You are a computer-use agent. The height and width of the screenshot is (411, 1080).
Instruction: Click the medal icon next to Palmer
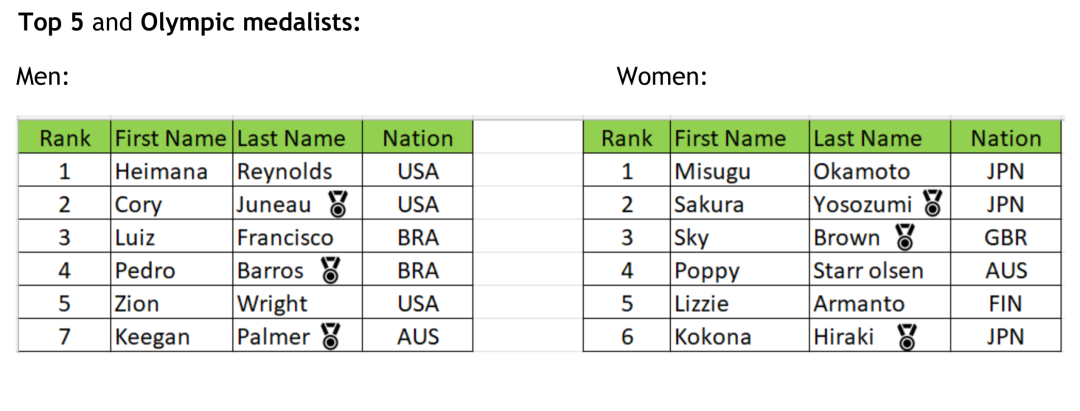333,337
